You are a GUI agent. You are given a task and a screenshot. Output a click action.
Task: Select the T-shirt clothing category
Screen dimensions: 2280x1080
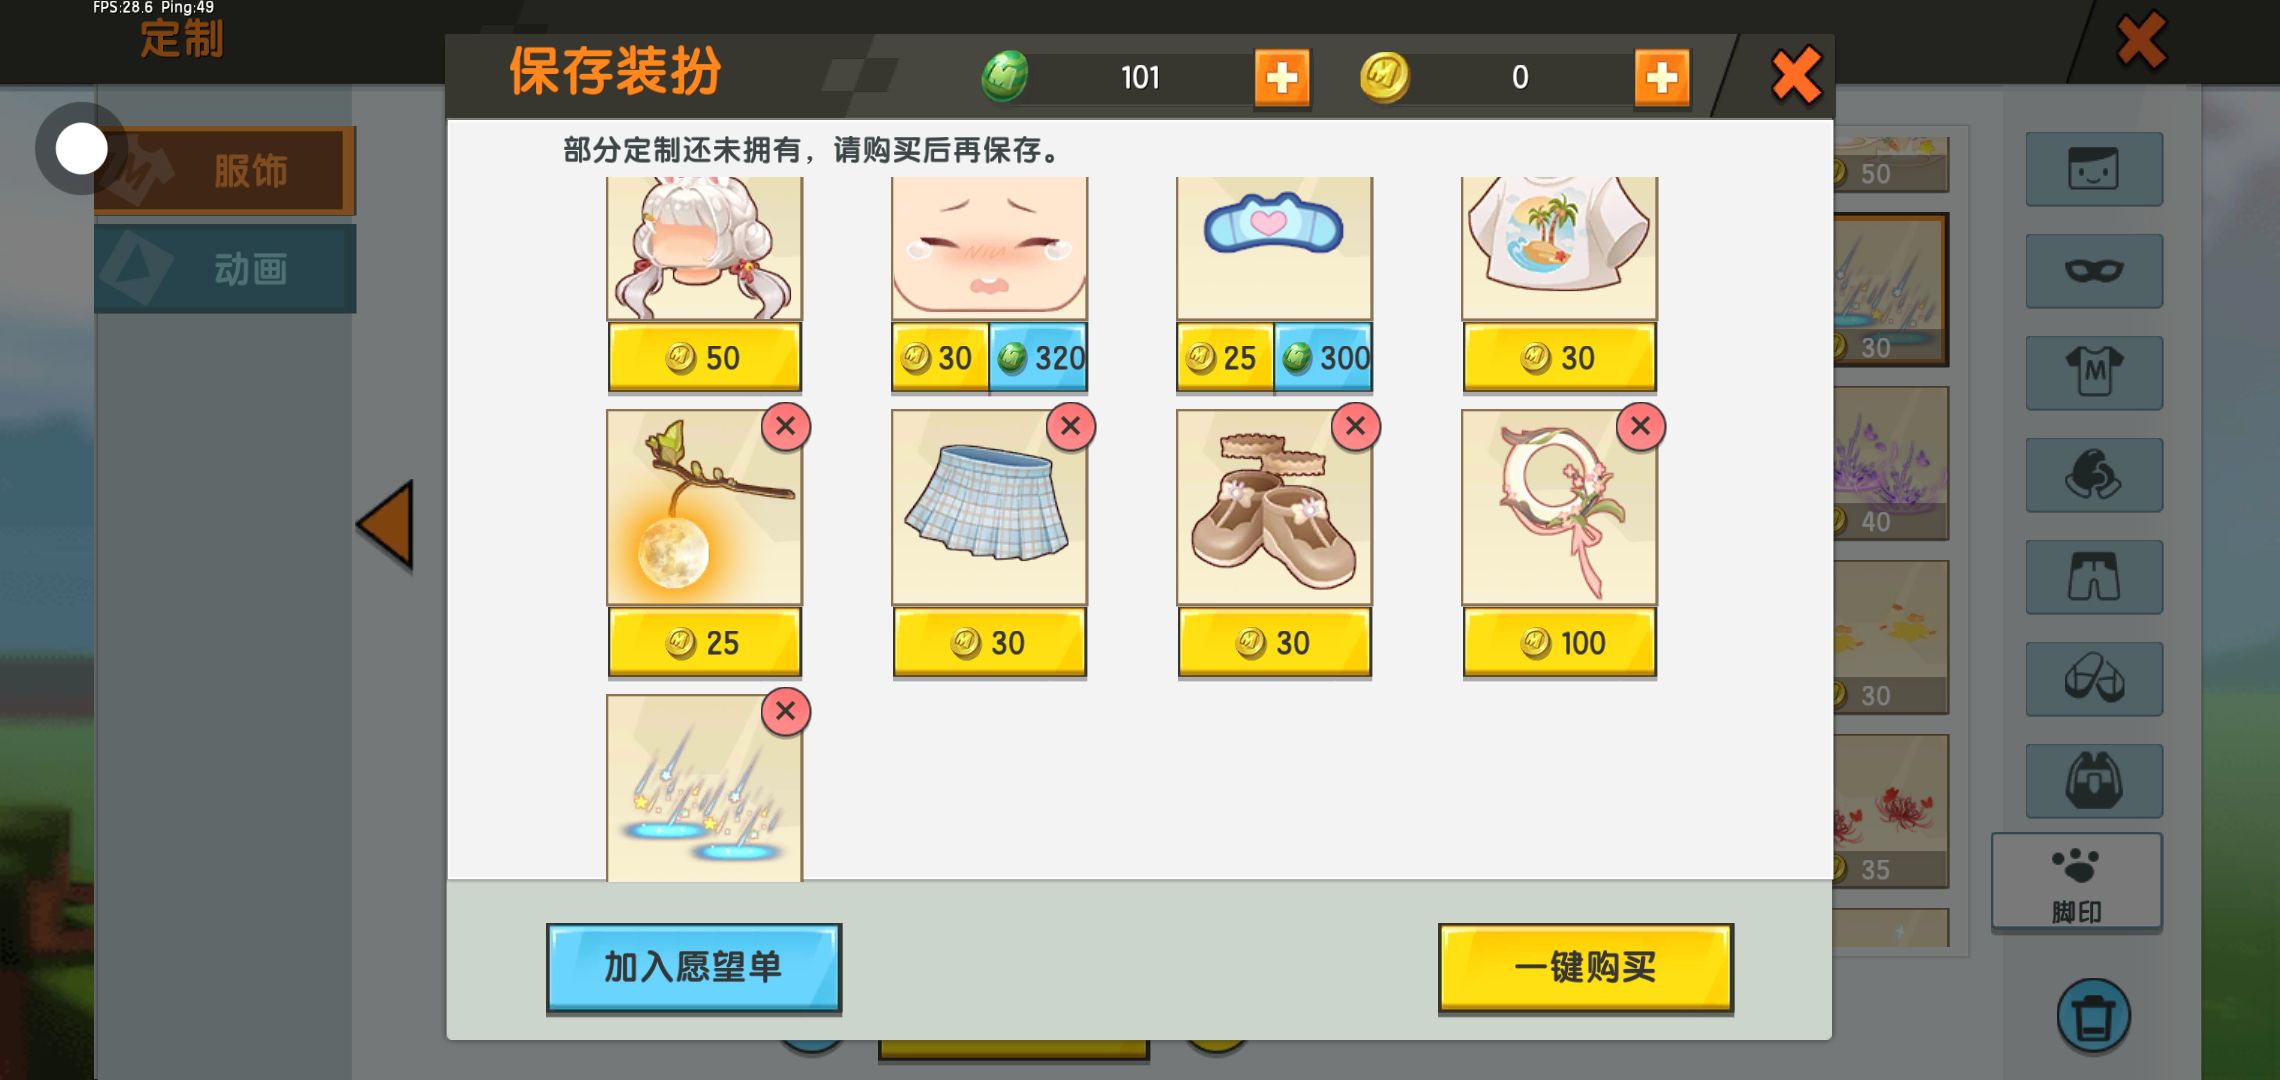[2094, 373]
